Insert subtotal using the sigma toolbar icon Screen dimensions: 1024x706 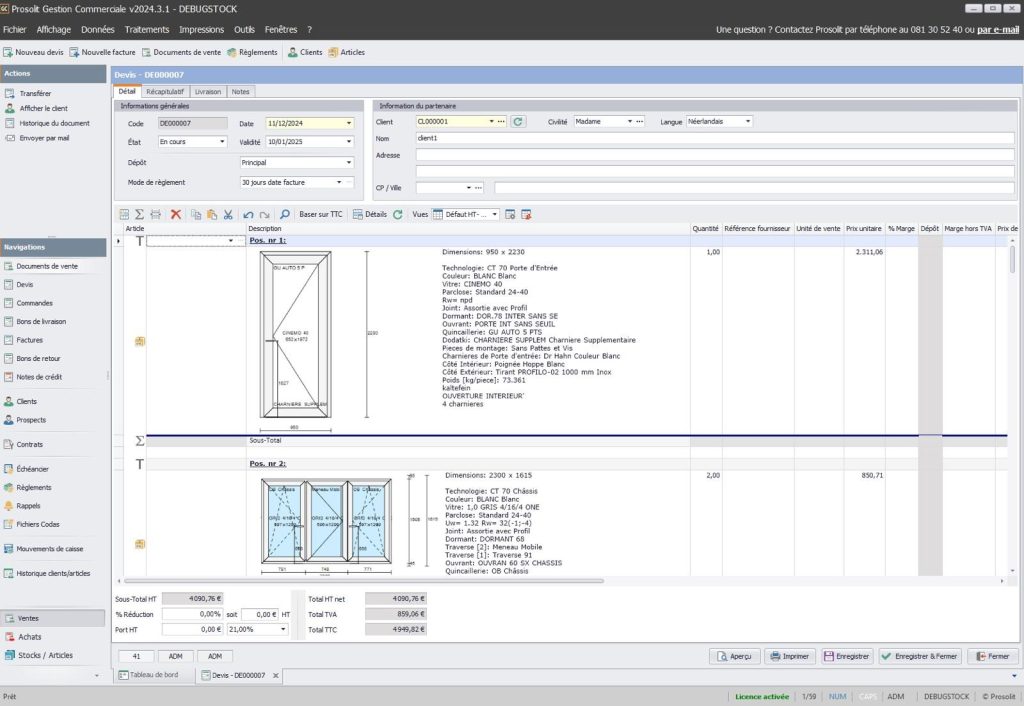[139, 214]
